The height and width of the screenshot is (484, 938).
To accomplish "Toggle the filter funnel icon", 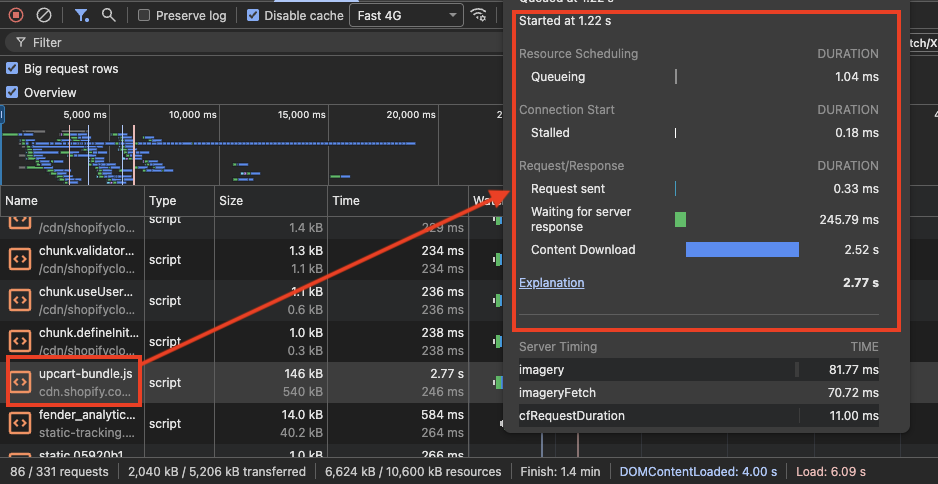I will pyautogui.click(x=81, y=16).
